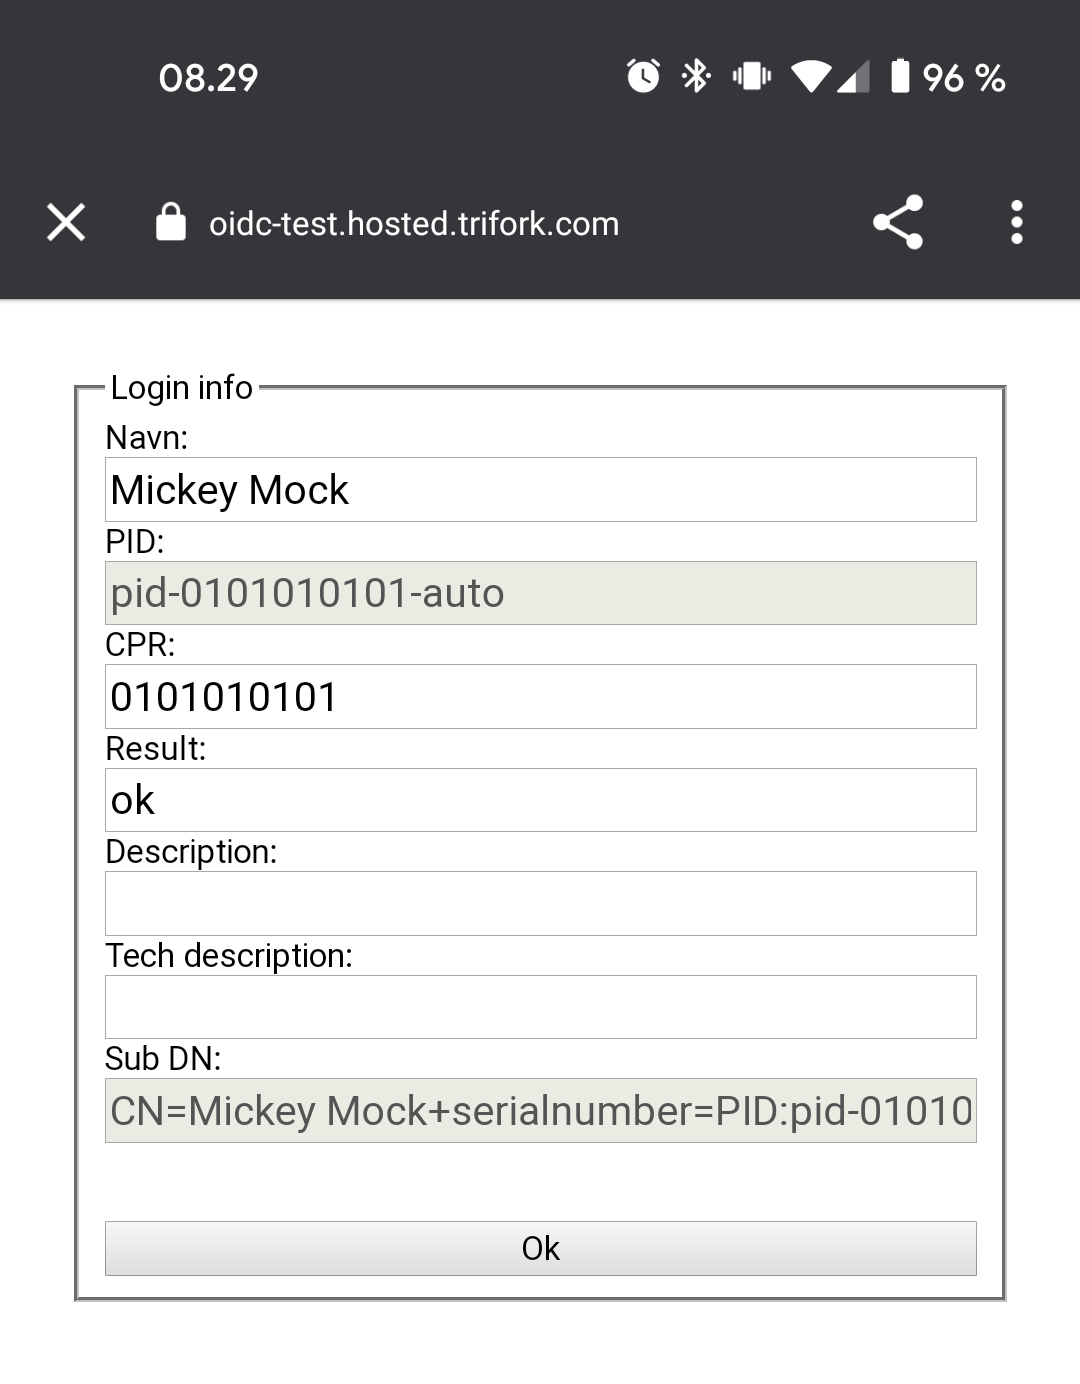Tap the lock icon for site security
Viewport: 1080px width, 1384px height.
[x=171, y=222]
